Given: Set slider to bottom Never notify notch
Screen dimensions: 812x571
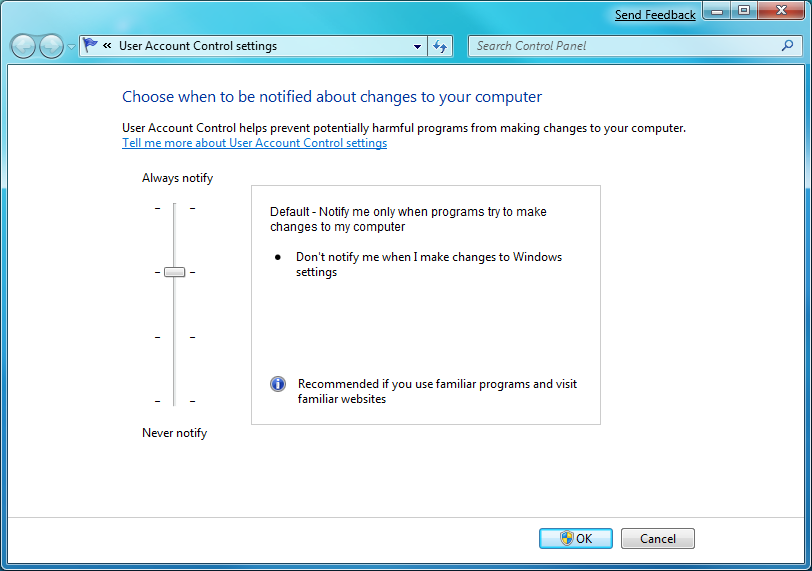Looking at the screenshot, I should pyautogui.click(x=175, y=401).
